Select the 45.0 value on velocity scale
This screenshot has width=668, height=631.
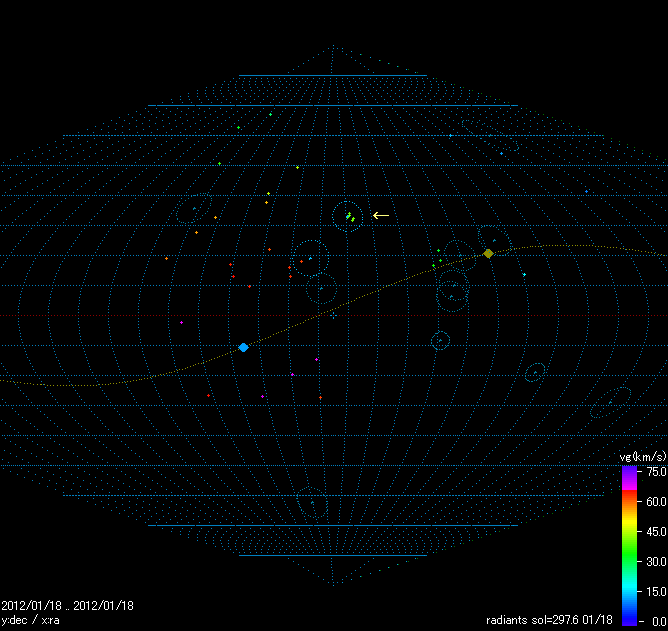(x=656, y=531)
